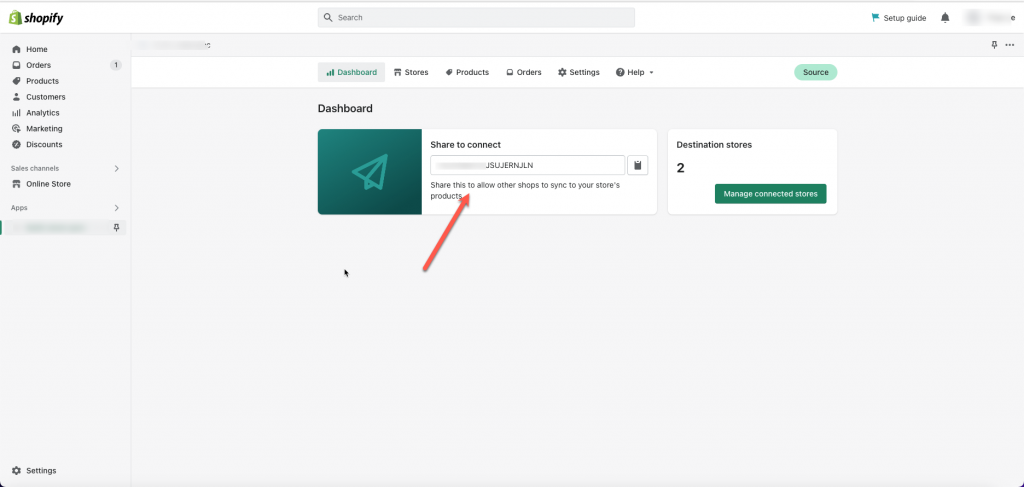Open the Analytics section

point(42,113)
